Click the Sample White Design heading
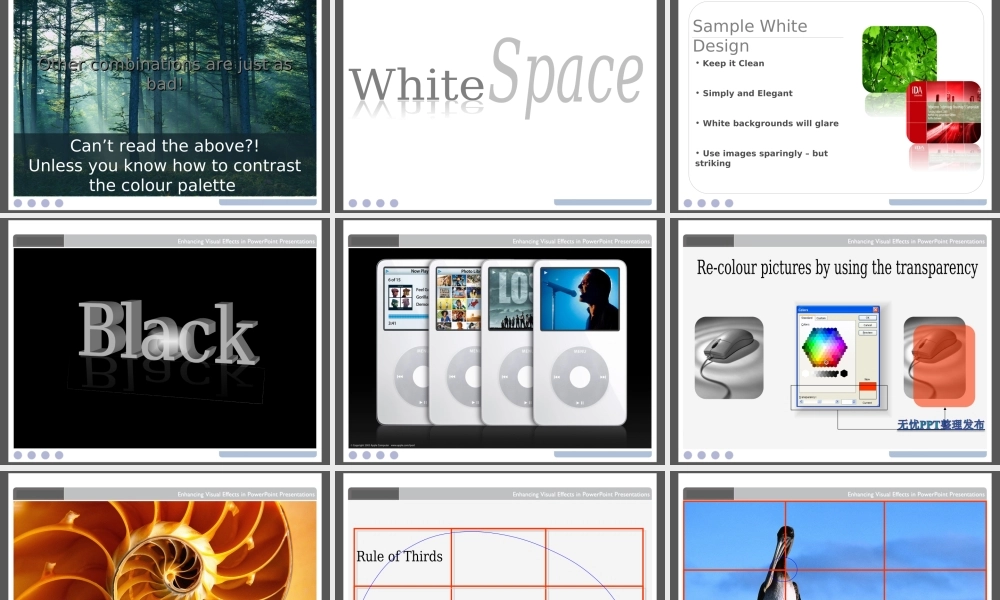The height and width of the screenshot is (600, 1000). point(750,36)
